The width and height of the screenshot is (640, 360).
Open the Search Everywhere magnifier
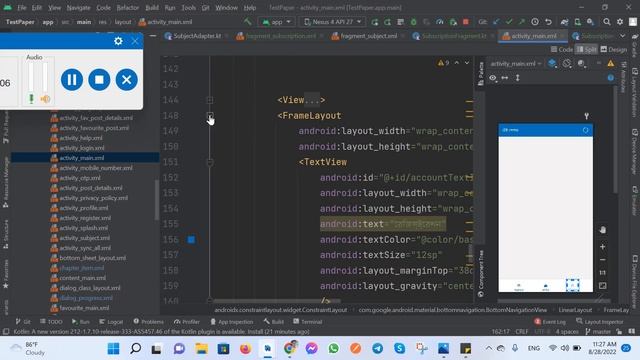(x=607, y=22)
